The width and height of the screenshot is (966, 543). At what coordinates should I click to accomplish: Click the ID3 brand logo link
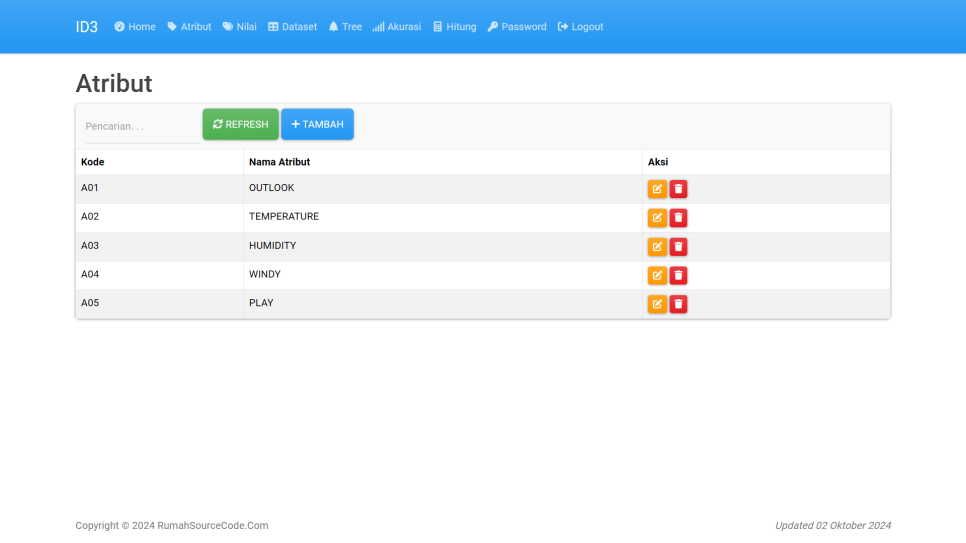coord(87,27)
